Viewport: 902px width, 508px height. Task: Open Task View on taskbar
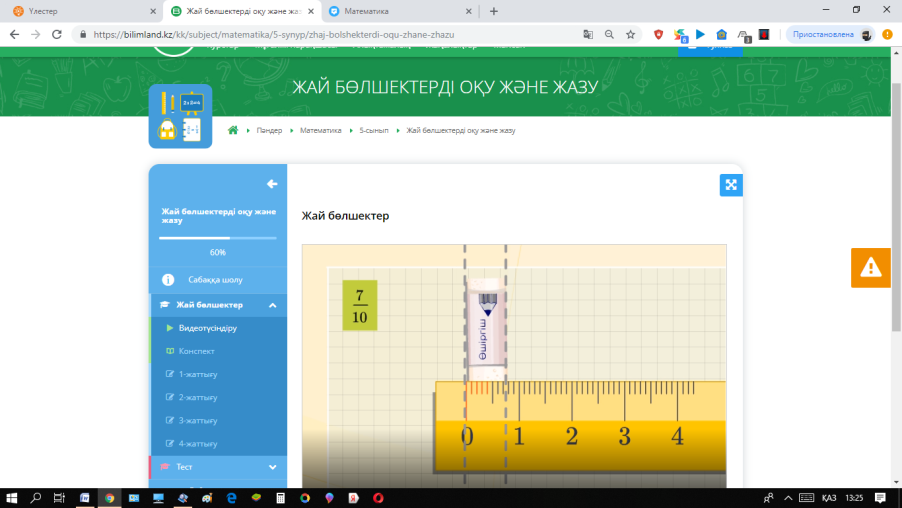tap(59, 498)
